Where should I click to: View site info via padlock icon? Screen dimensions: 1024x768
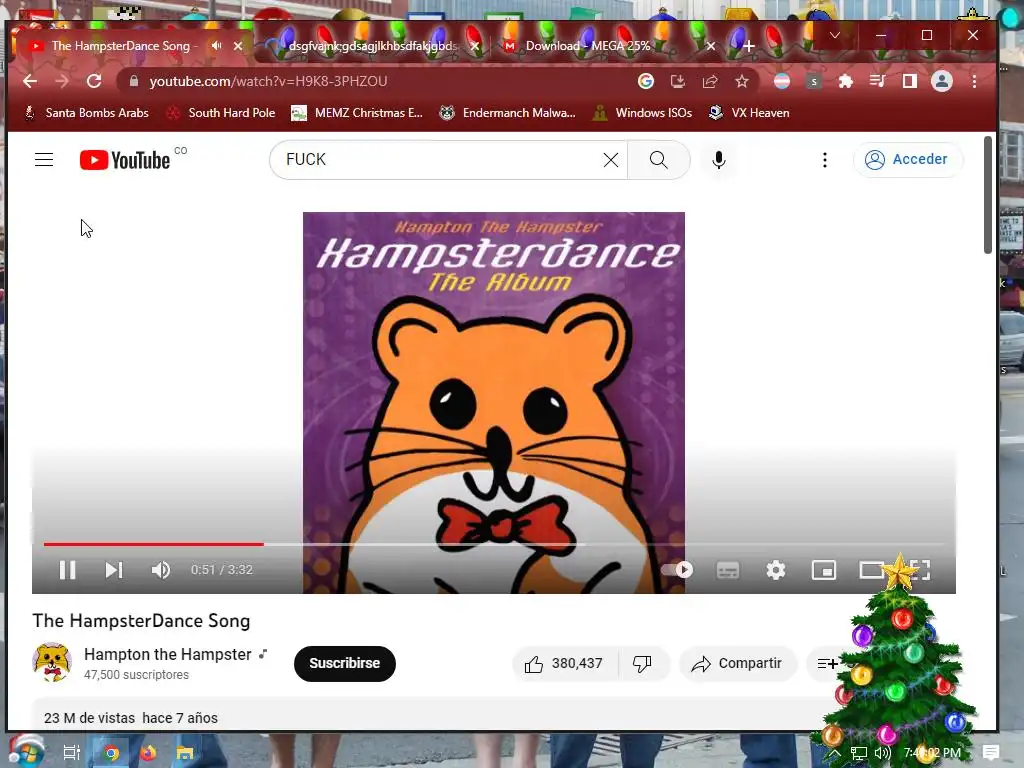point(134,81)
